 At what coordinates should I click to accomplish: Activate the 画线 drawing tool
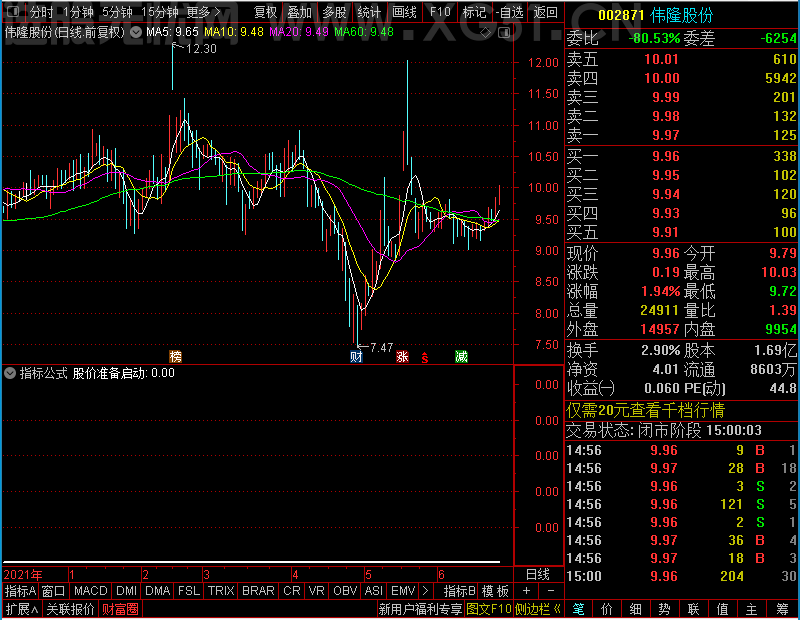(x=404, y=12)
